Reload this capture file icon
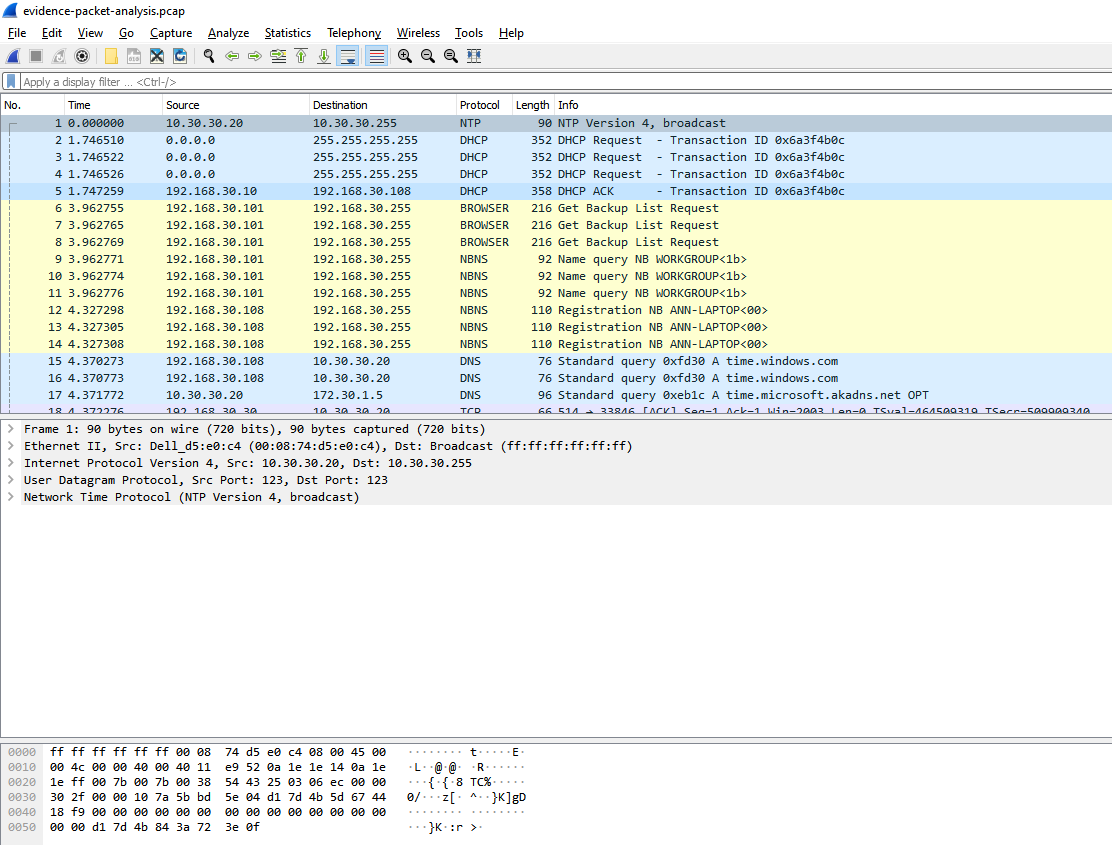The height and width of the screenshot is (845, 1112). (180, 56)
